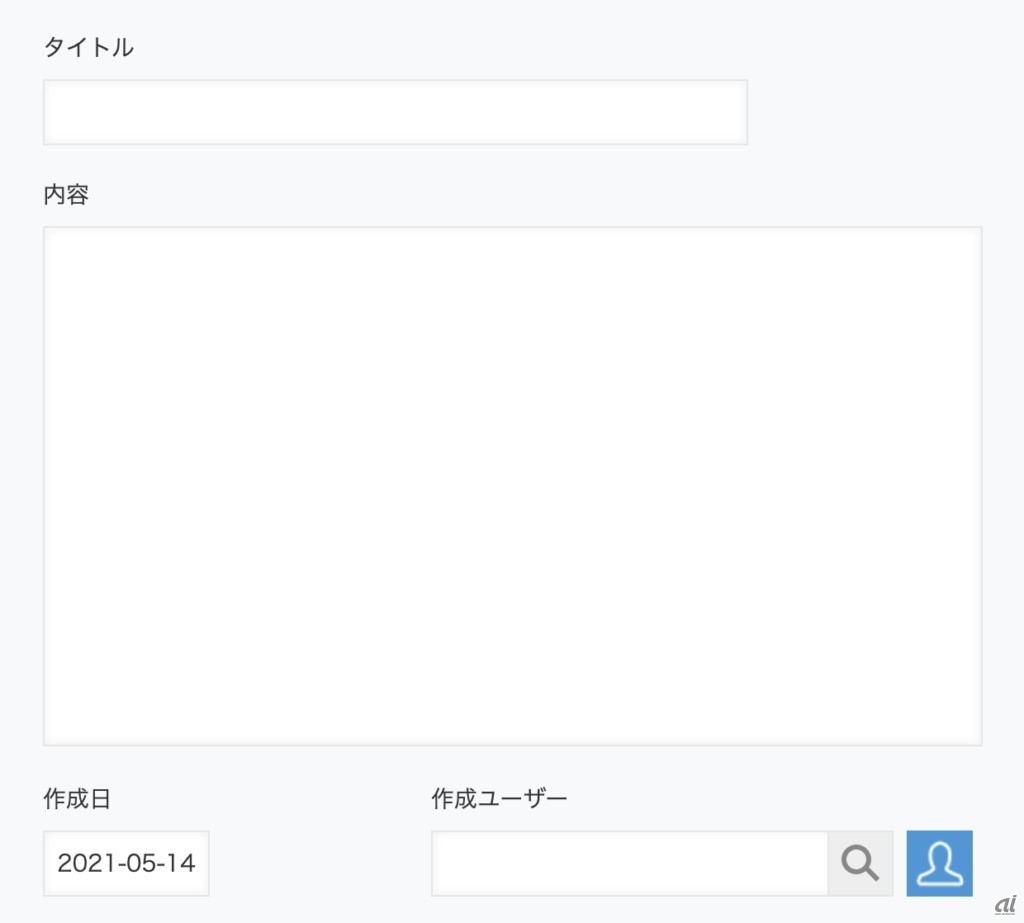Open the user picker via blue person icon

click(x=939, y=863)
